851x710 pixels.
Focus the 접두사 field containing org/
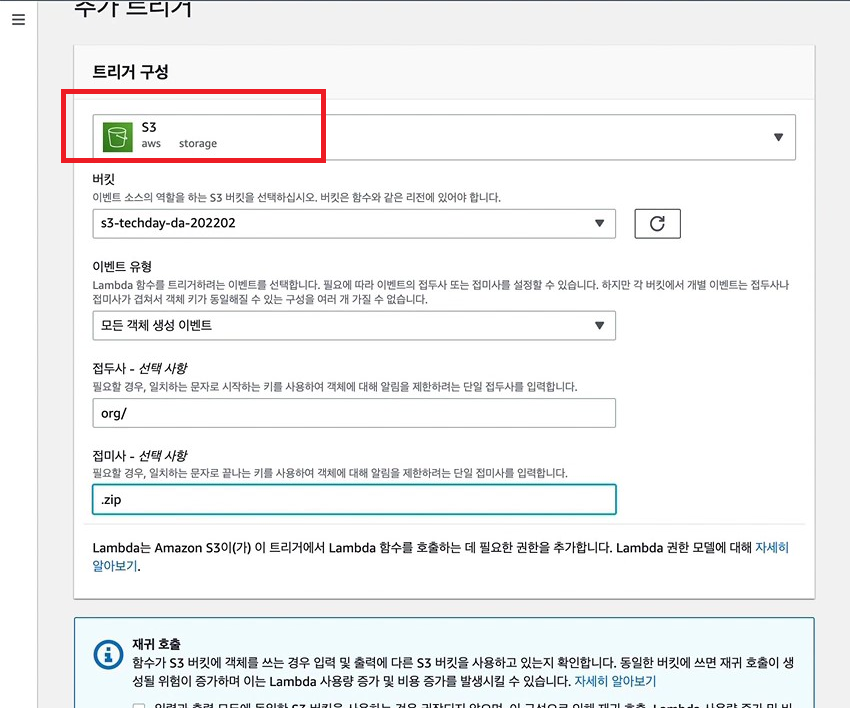(x=354, y=413)
